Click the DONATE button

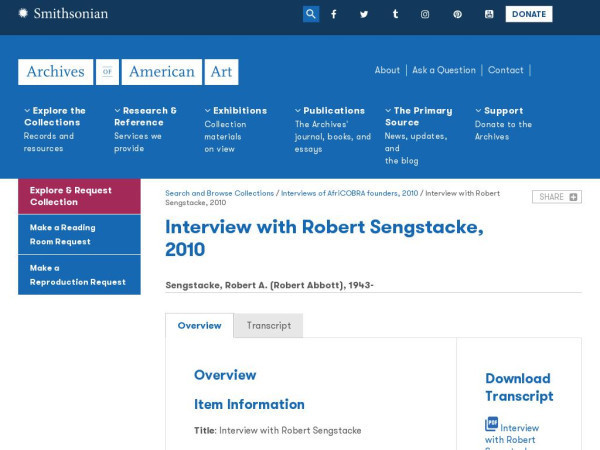click(529, 14)
